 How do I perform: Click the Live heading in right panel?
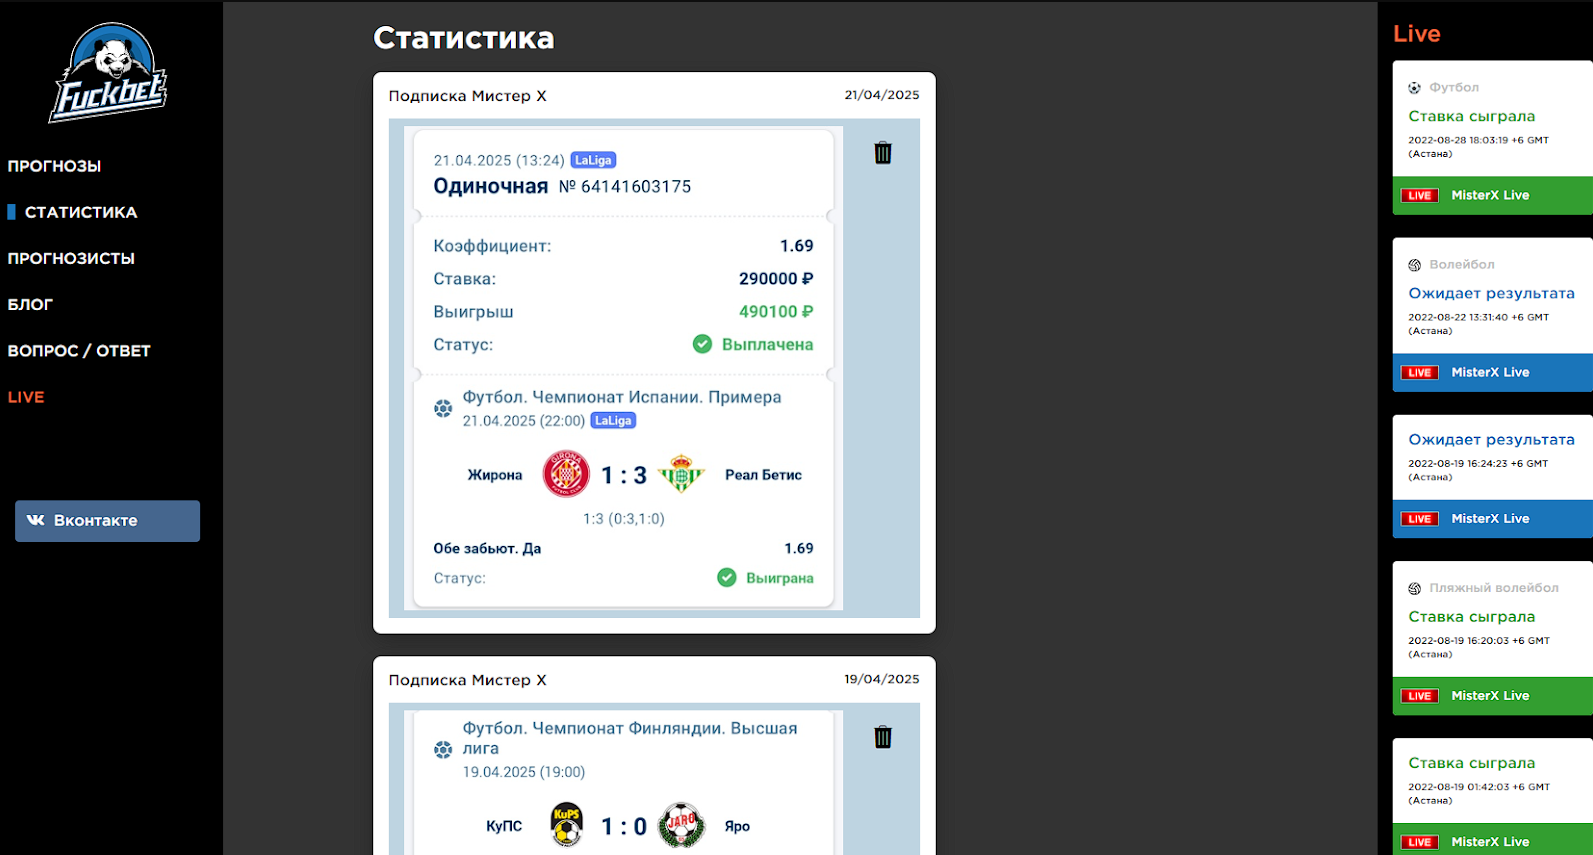tap(1416, 33)
